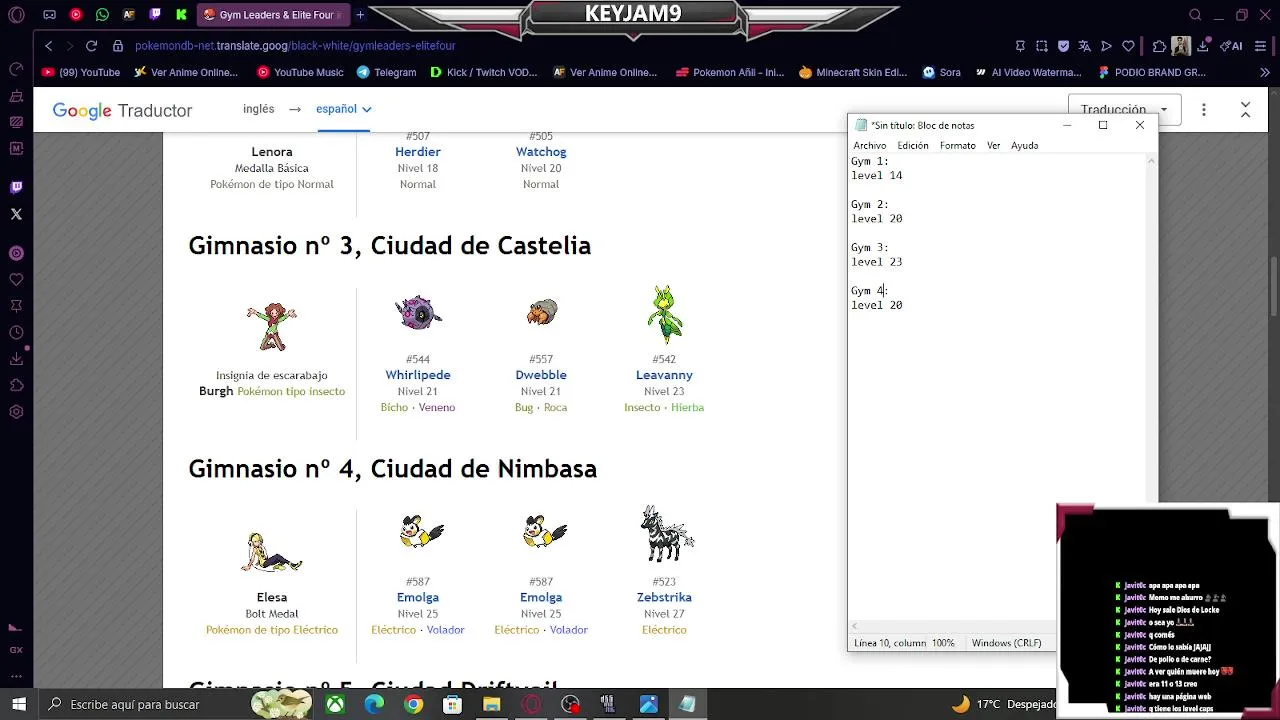The width and height of the screenshot is (1280, 720).
Task: Open the ad blocker shield icon
Action: (x=1063, y=46)
